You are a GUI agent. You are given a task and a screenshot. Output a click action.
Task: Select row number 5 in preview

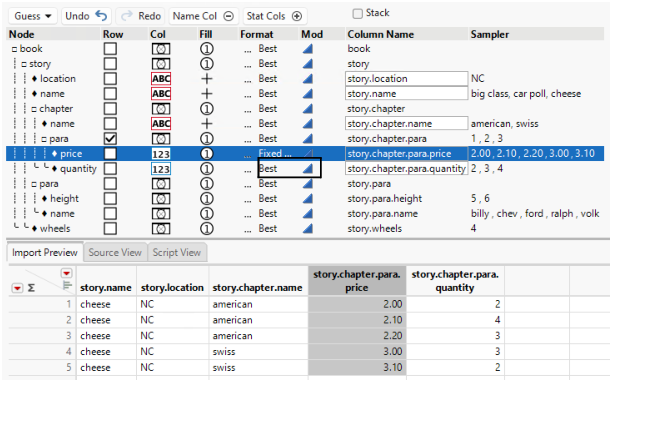tap(69, 367)
